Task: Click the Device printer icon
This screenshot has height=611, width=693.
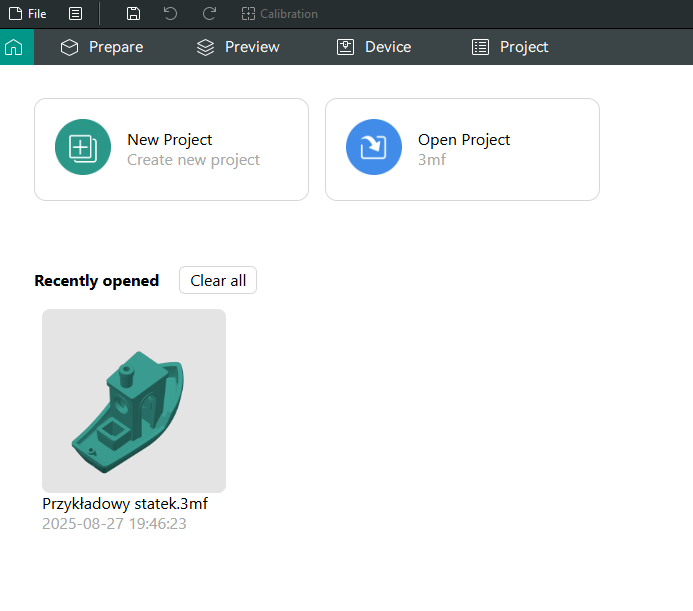Action: pos(345,47)
